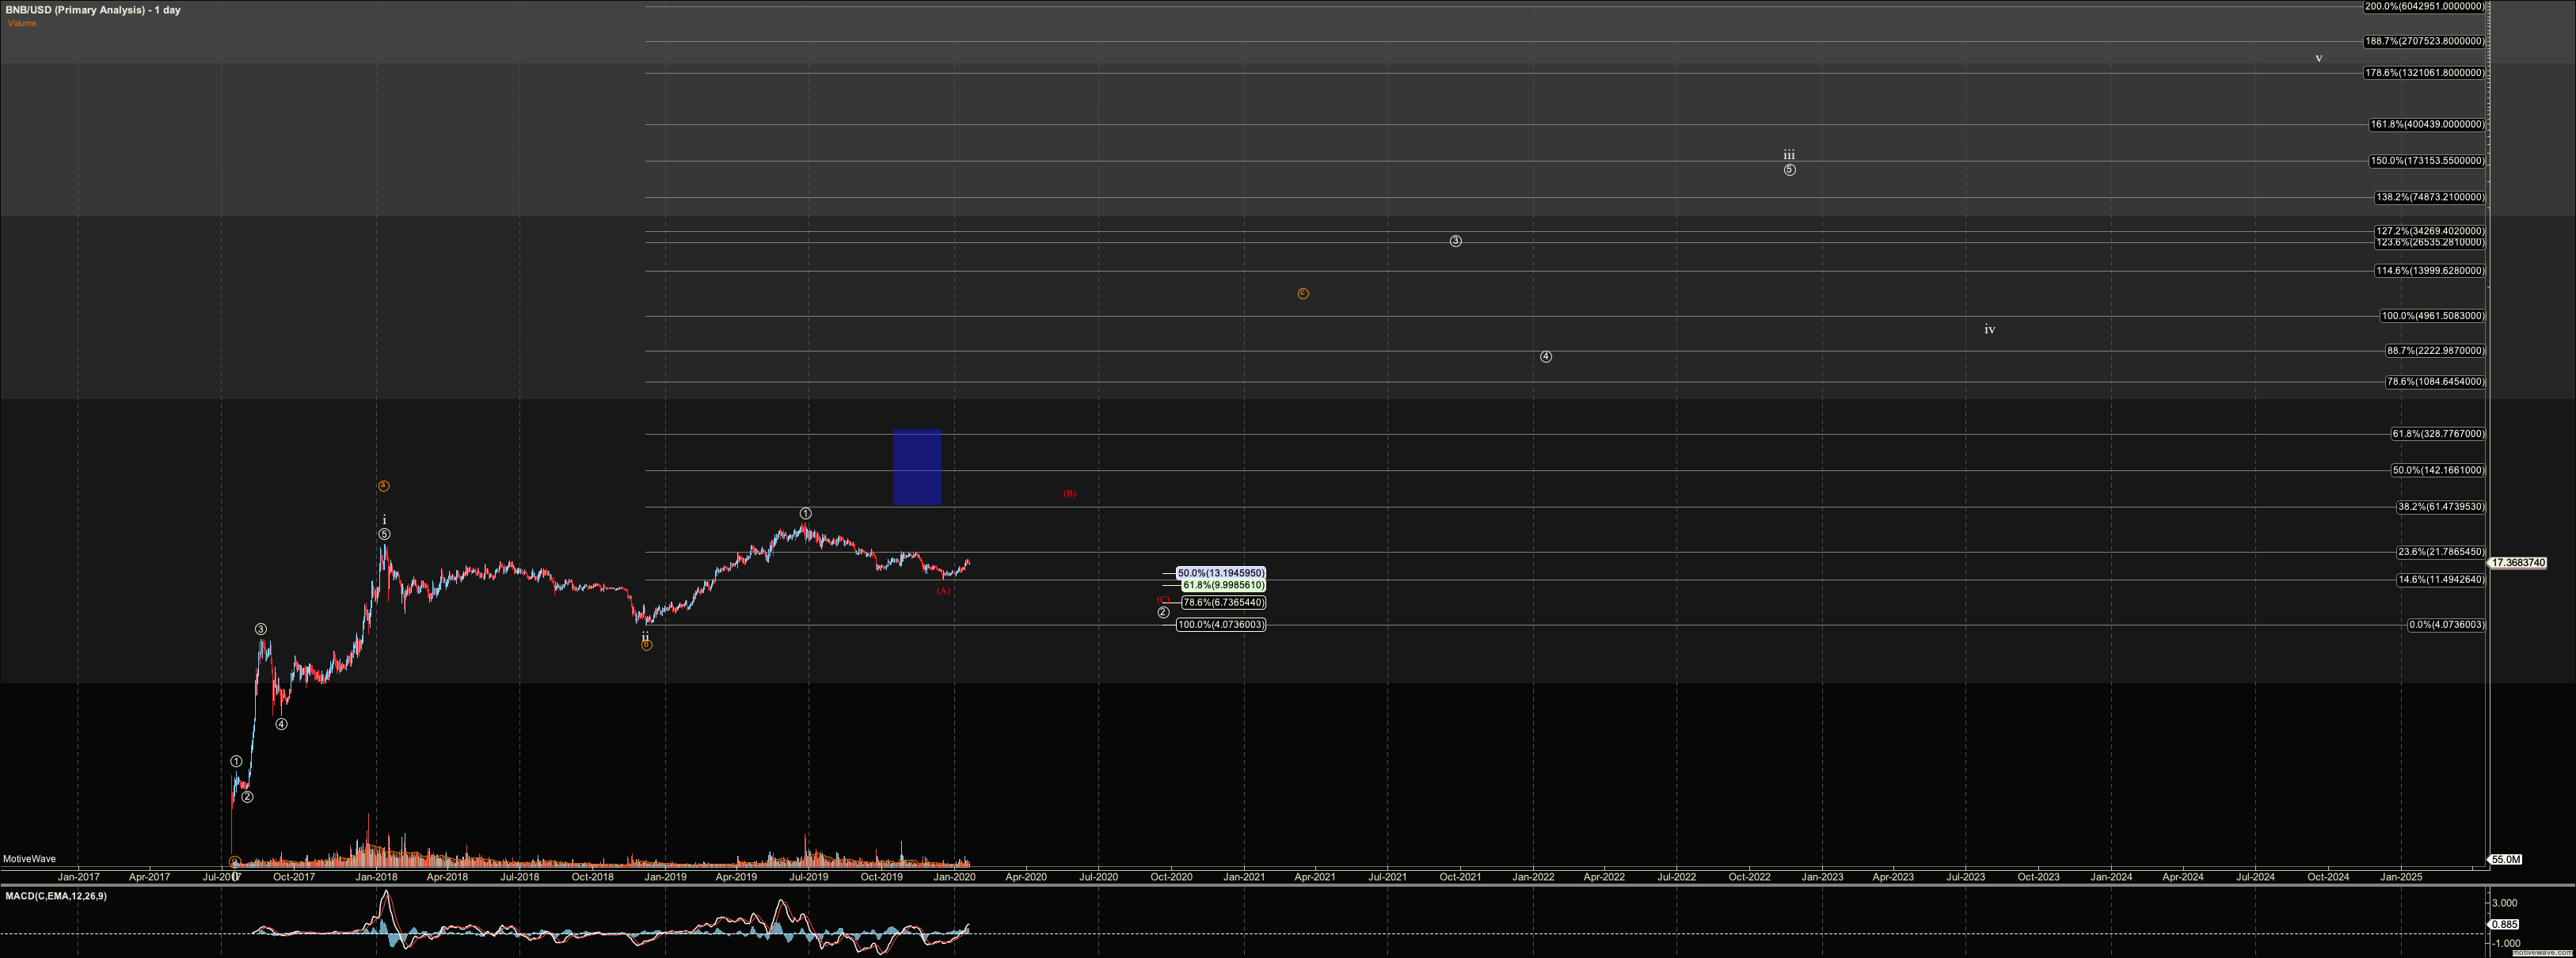This screenshot has height=958, width=2576.
Task: Click the 14.6% (11.4942640) Fibonacci label
Action: click(2441, 580)
